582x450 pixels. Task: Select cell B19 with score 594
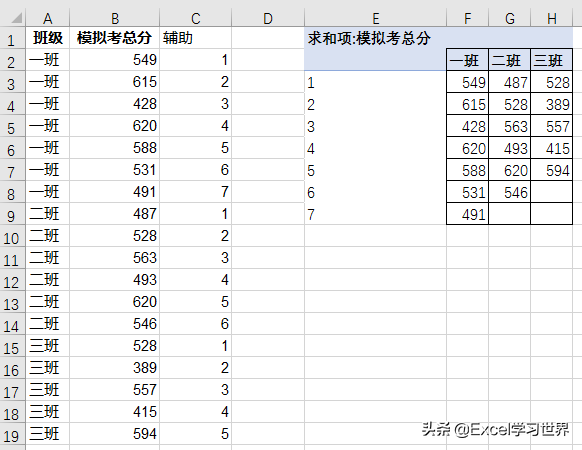pyautogui.click(x=114, y=434)
